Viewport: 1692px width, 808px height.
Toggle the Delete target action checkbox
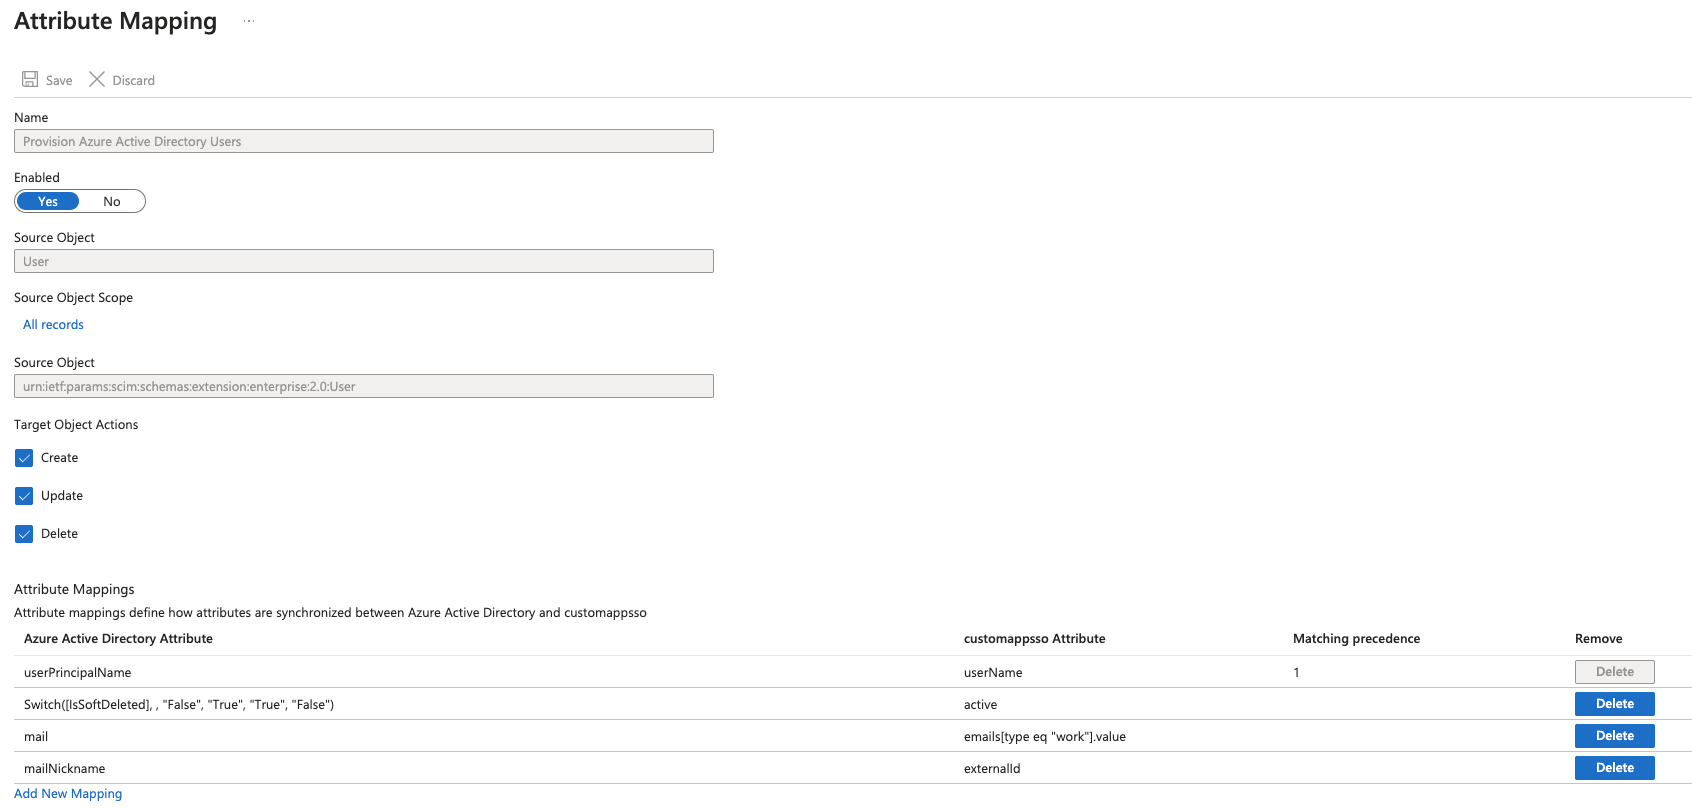click(x=25, y=534)
